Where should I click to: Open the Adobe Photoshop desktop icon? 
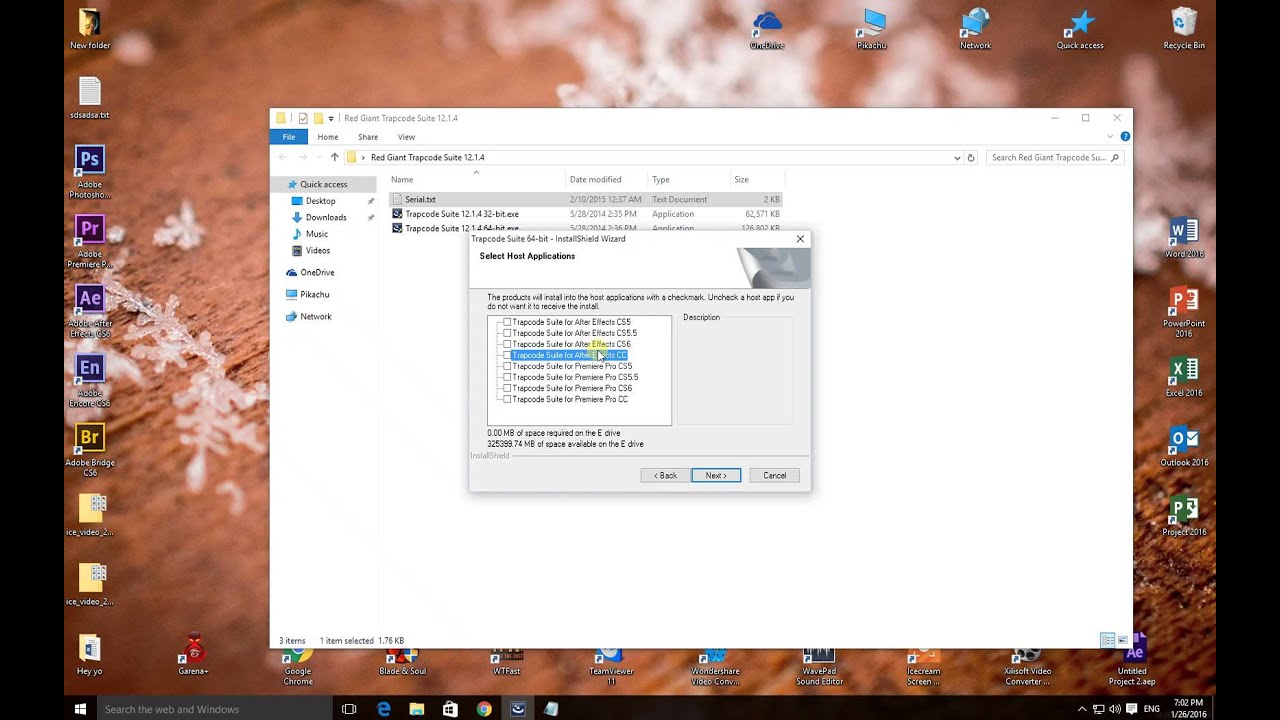[90, 171]
